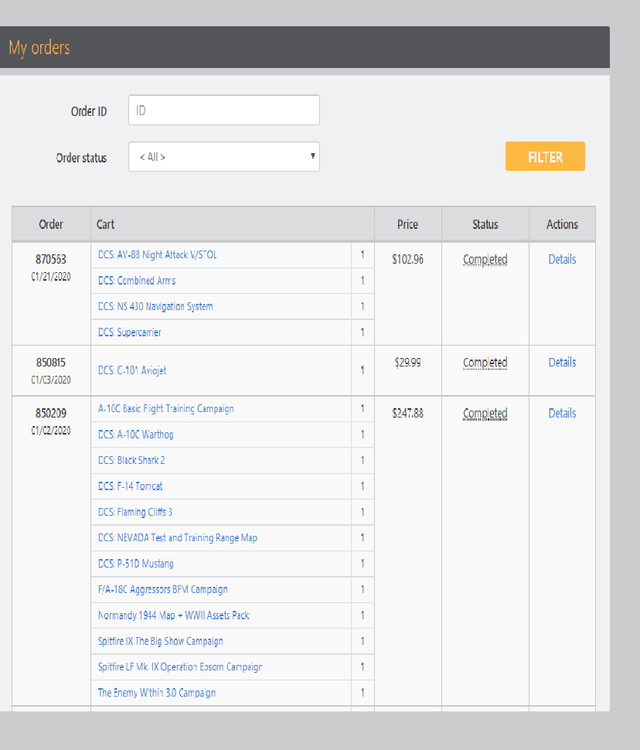640x750 pixels.
Task: Open Details for order 850815
Action: [562, 362]
